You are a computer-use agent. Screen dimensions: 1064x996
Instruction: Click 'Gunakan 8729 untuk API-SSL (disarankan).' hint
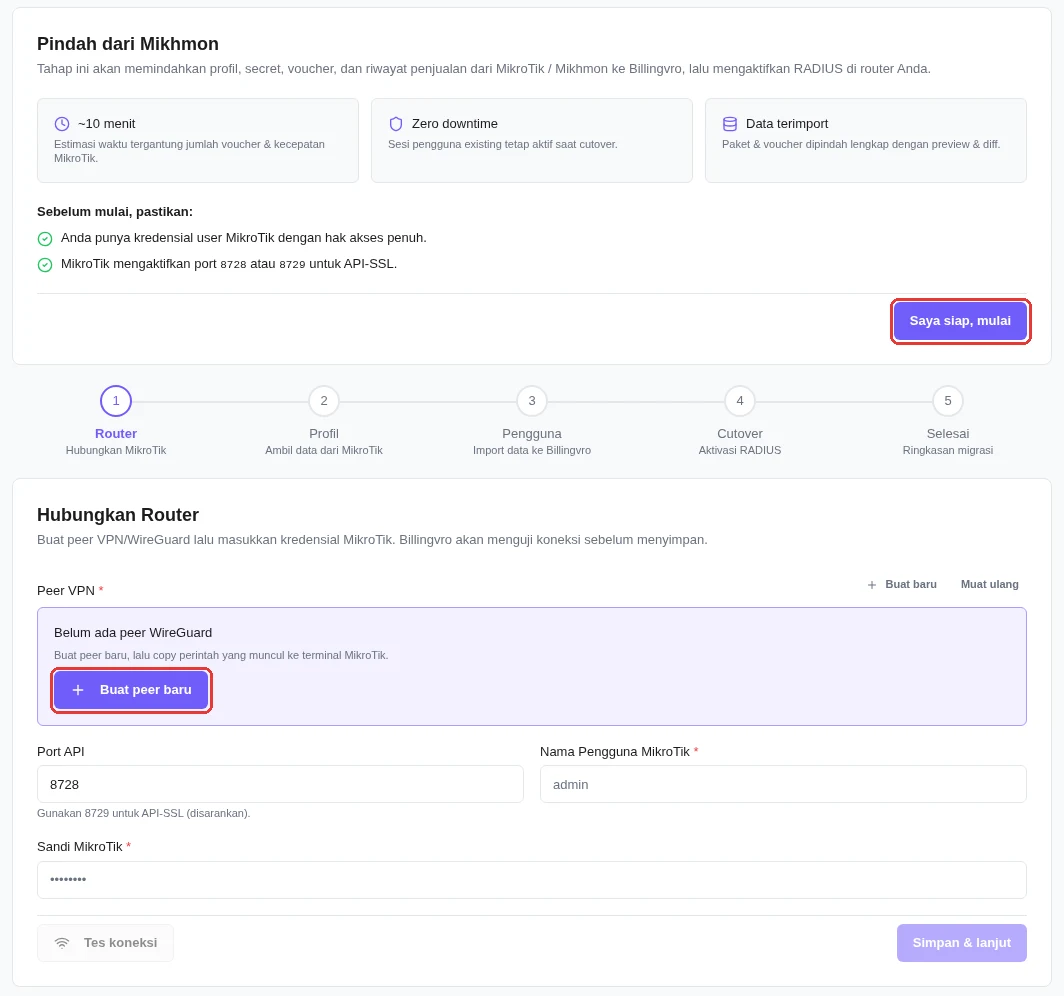tap(144, 813)
